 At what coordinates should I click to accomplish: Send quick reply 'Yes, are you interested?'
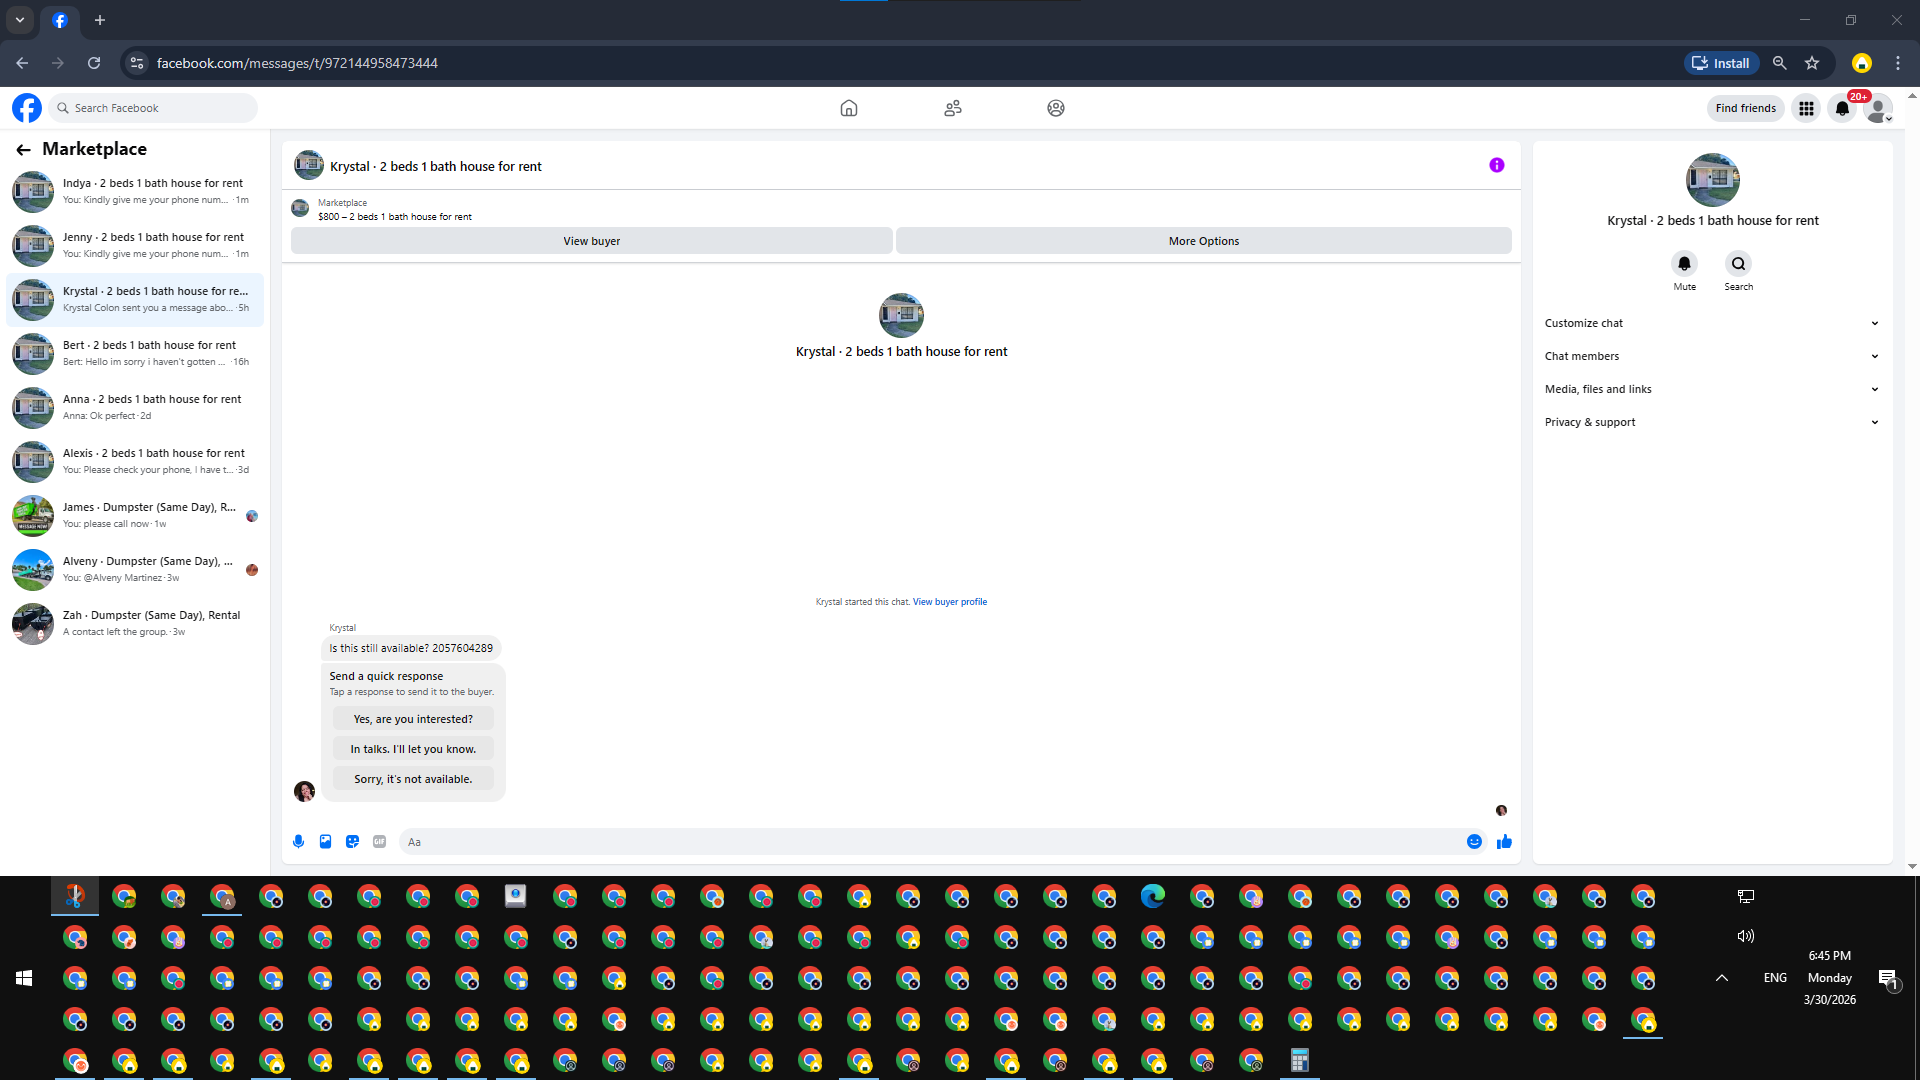click(413, 719)
